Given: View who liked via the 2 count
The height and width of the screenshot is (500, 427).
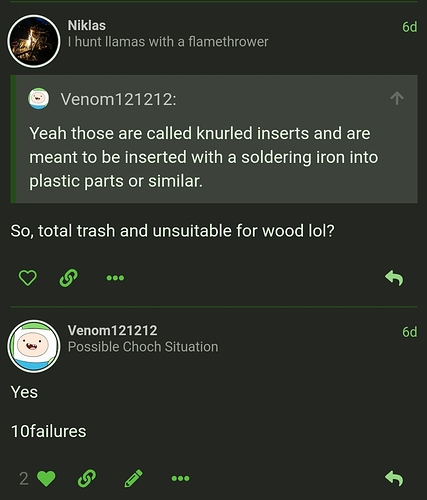Looking at the screenshot, I should [x=24, y=479].
